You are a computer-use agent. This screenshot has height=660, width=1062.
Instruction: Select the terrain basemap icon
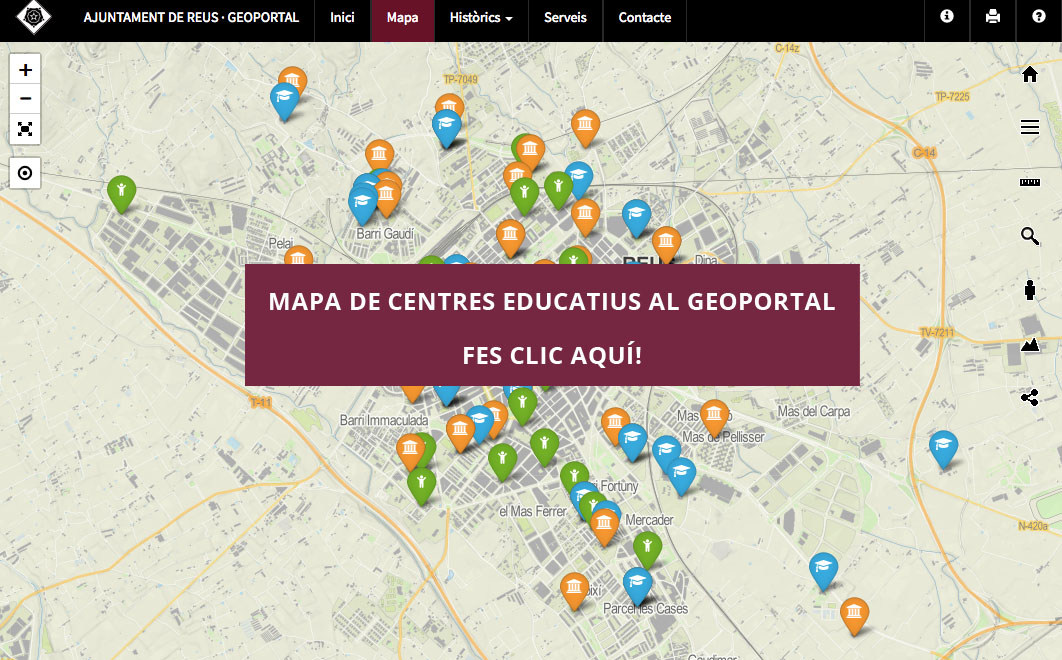[1030, 345]
